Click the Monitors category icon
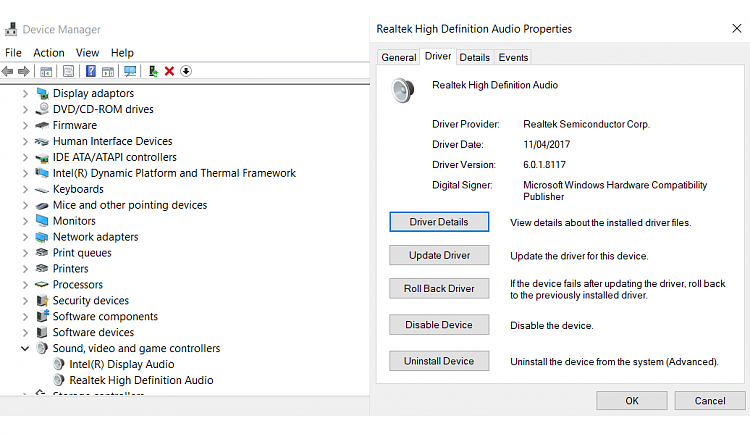750x434 pixels. [x=42, y=221]
